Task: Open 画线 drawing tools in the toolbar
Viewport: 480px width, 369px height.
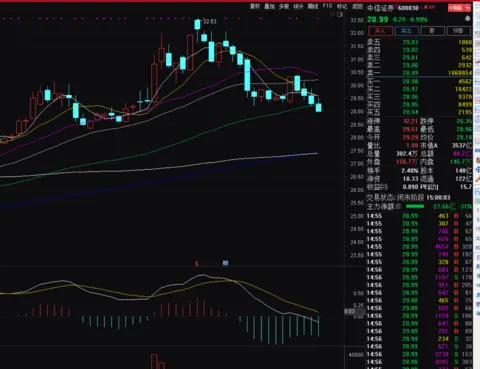Action: click(313, 6)
